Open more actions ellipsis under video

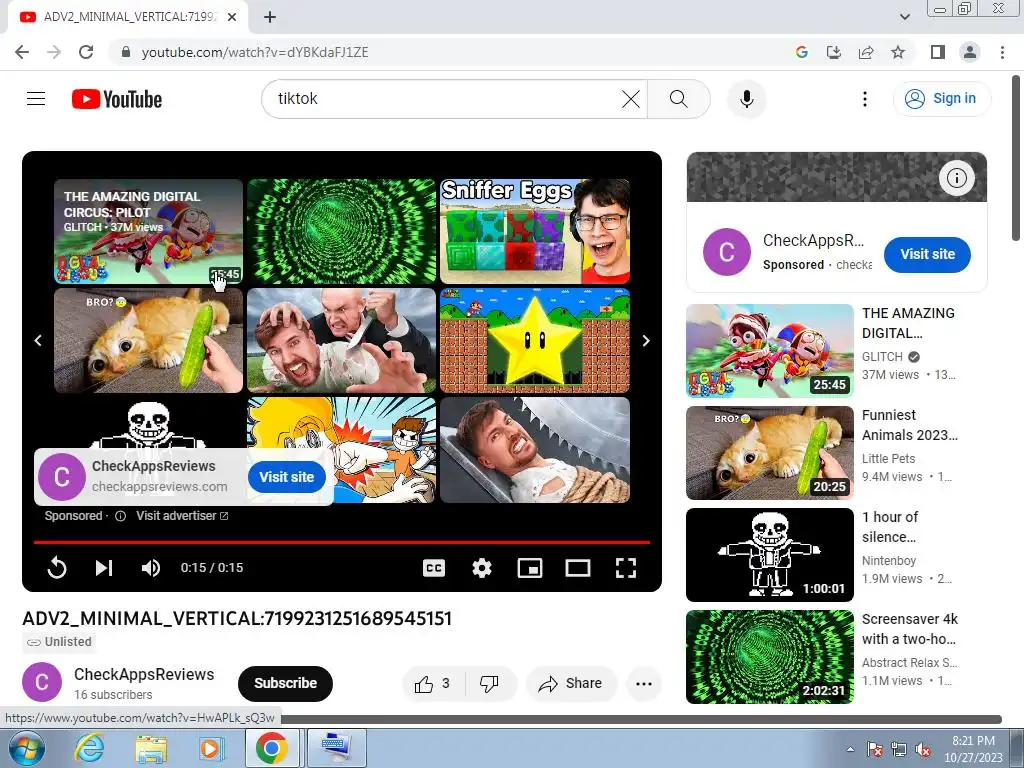tap(644, 684)
